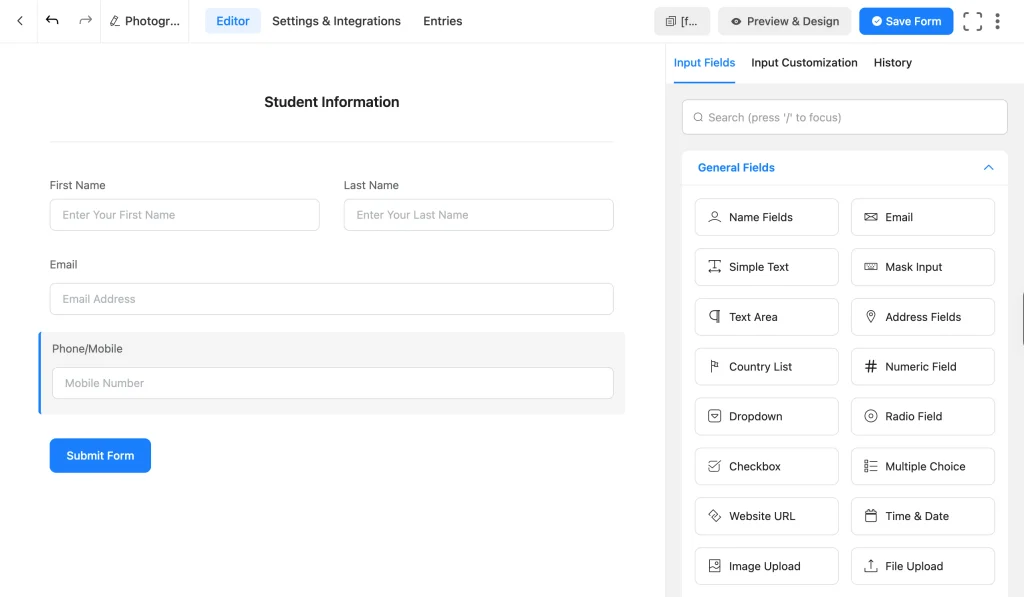Open Settings & Integrations tab
Viewport: 1024px width, 597px height.
(336, 21)
